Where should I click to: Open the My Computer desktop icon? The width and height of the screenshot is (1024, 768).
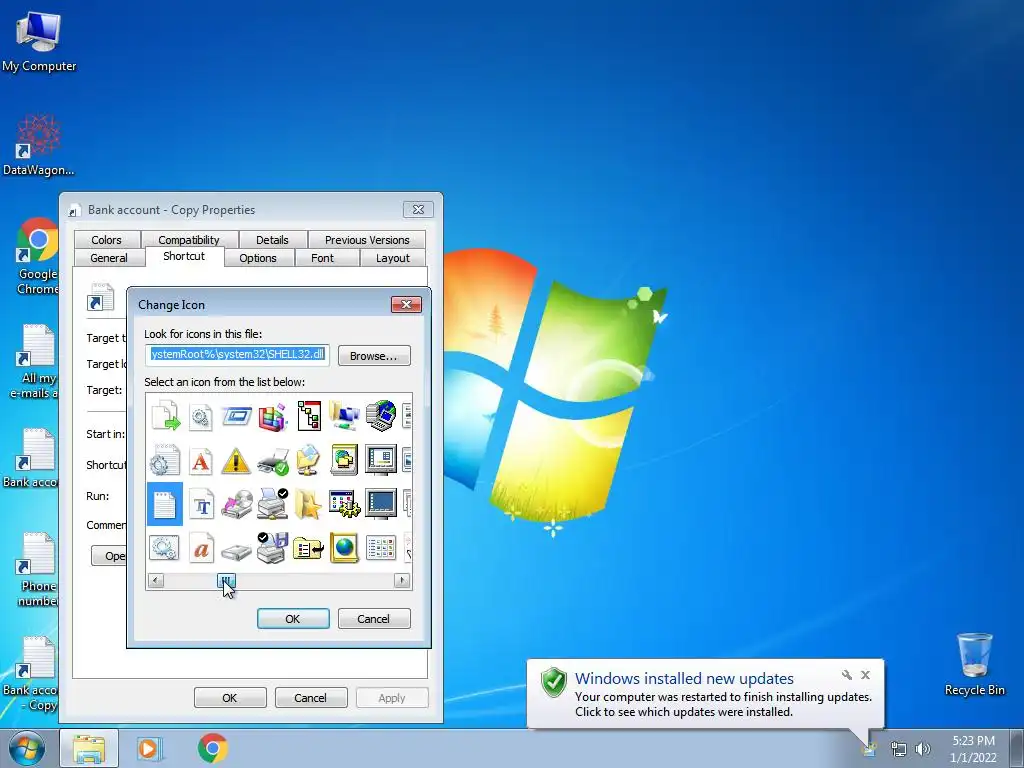coord(39,41)
